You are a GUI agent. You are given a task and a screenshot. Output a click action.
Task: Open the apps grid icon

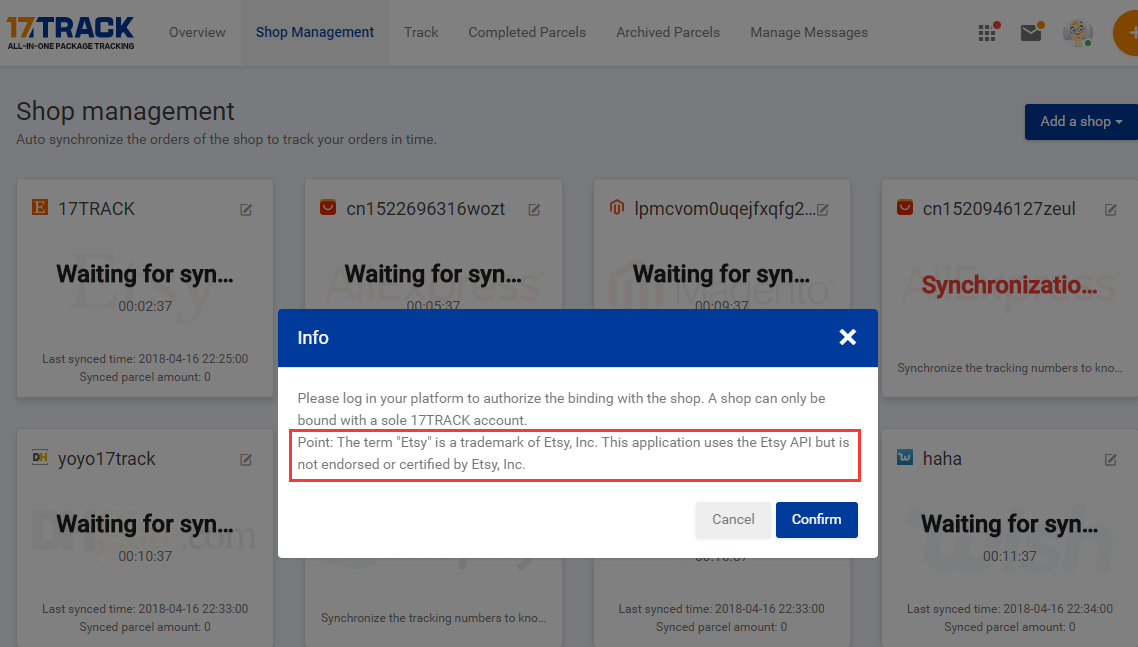pos(987,33)
